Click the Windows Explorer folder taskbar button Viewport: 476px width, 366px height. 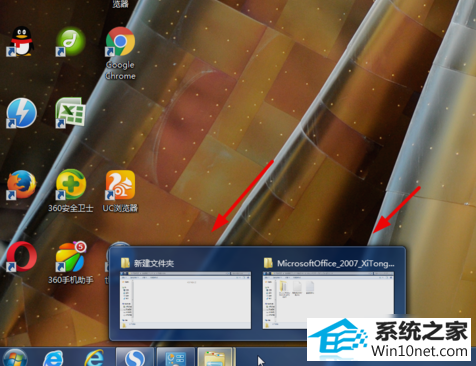[216, 357]
